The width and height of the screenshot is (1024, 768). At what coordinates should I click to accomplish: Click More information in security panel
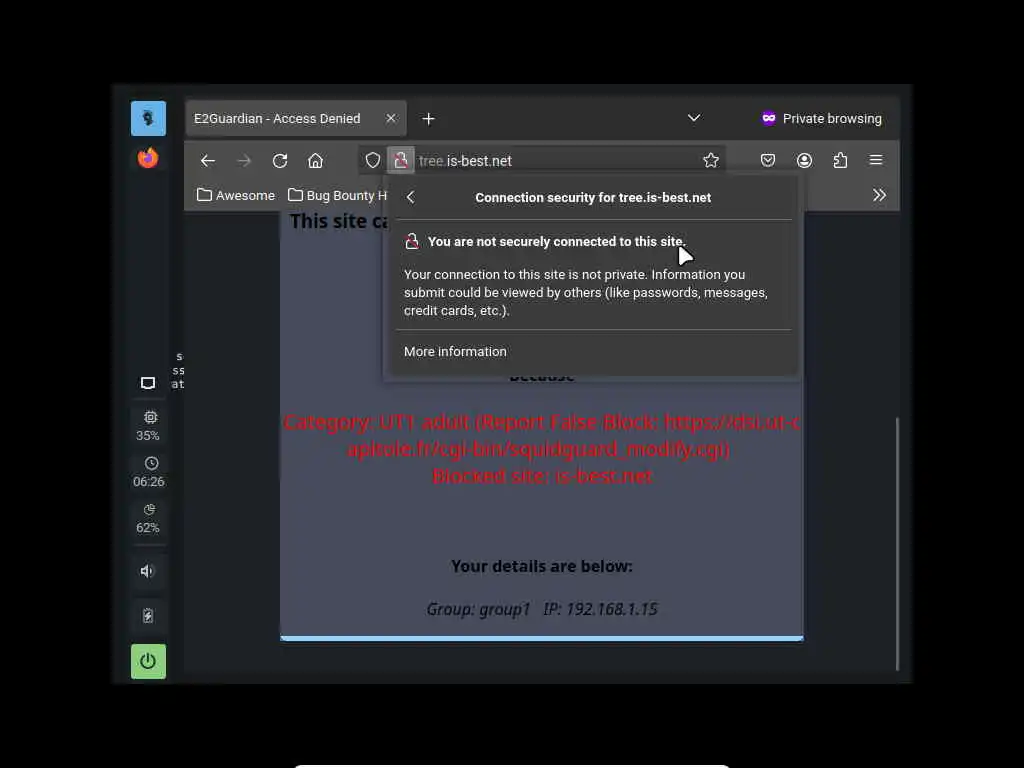tap(455, 351)
